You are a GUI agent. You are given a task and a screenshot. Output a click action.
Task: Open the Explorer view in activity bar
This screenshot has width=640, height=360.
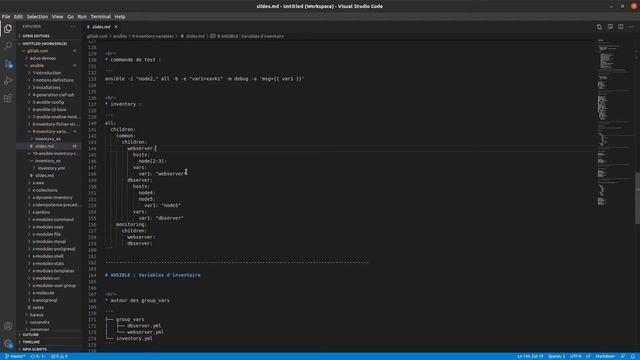(8, 29)
